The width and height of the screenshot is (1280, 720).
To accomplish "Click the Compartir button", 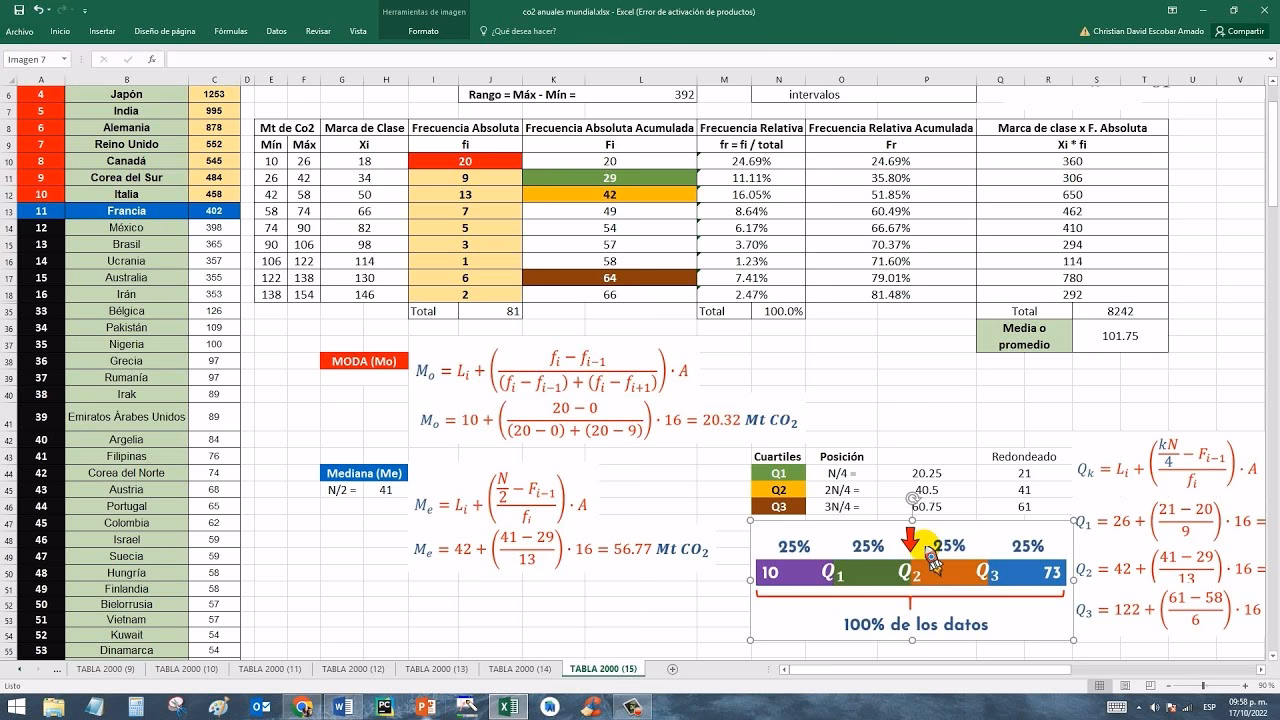I will pyautogui.click(x=1240, y=31).
